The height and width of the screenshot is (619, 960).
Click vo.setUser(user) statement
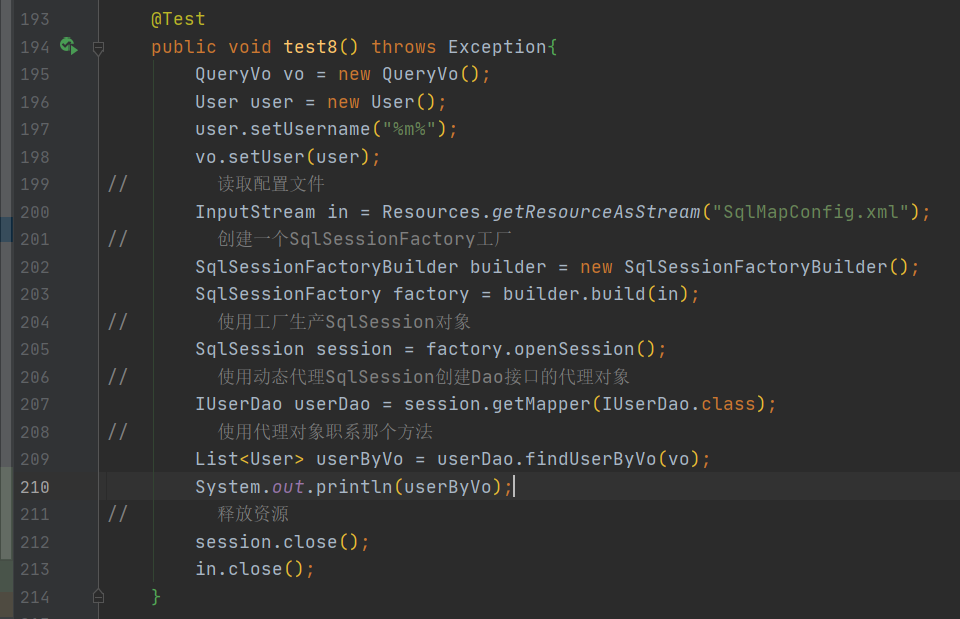tap(288, 157)
